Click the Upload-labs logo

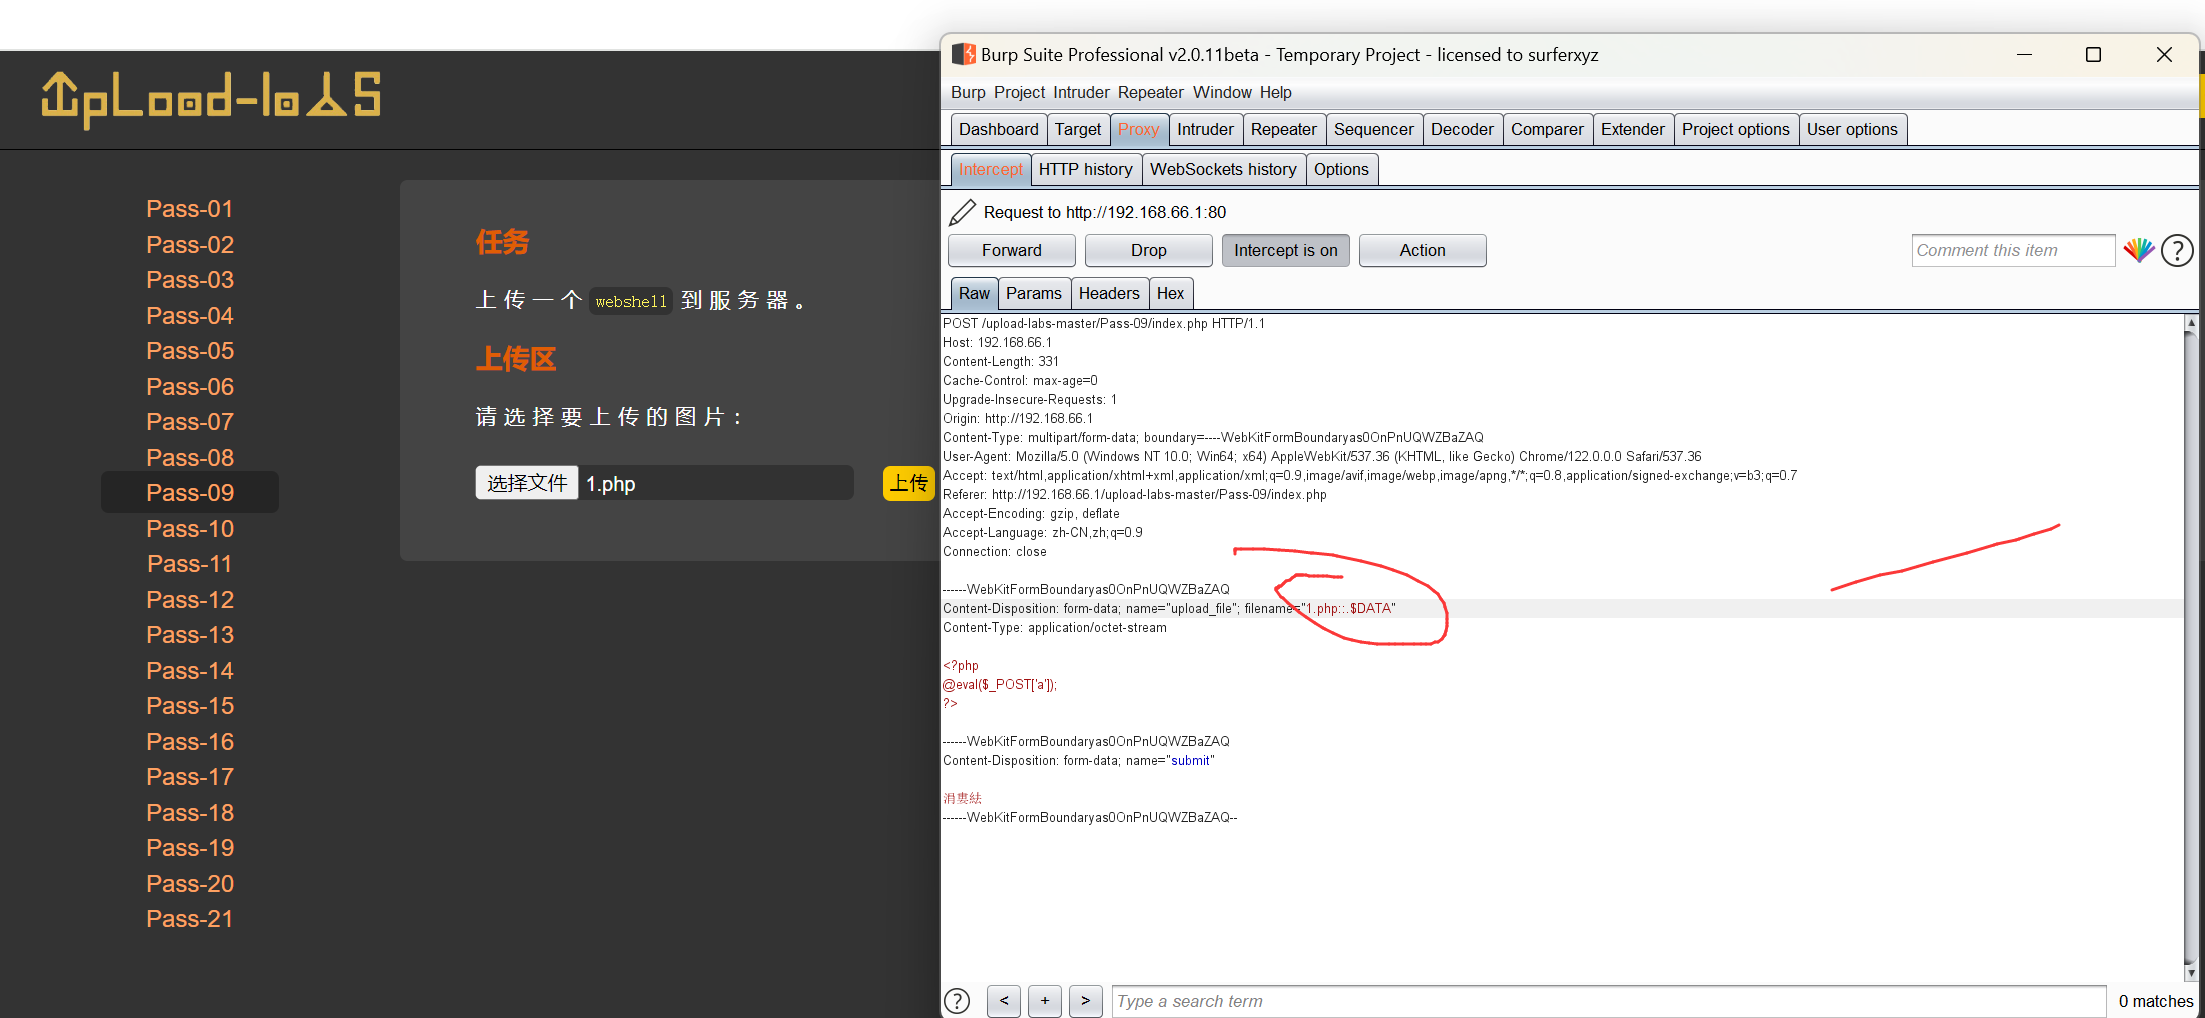[x=211, y=98]
